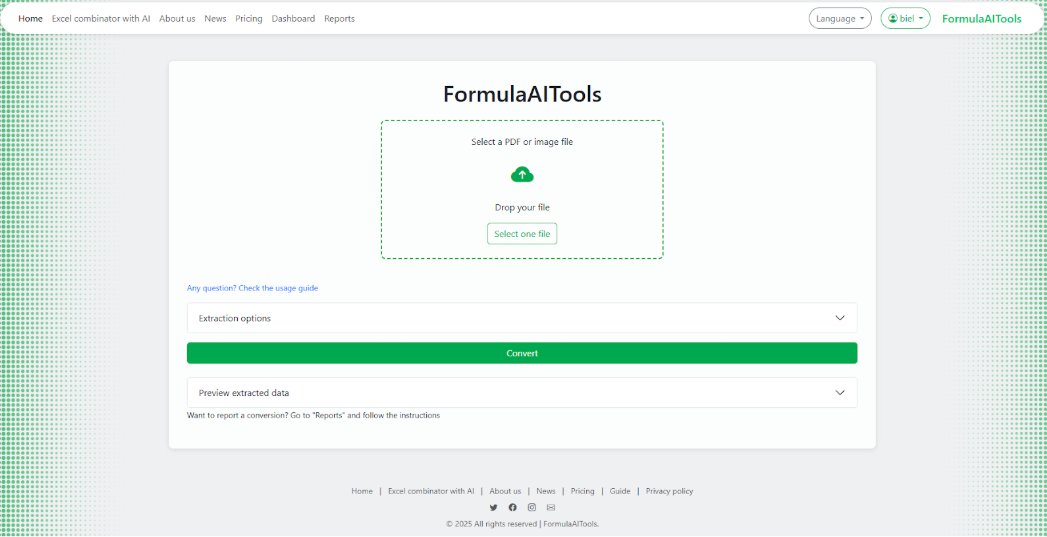Open Pricing in top navigation
This screenshot has width=1047, height=537.
248,19
